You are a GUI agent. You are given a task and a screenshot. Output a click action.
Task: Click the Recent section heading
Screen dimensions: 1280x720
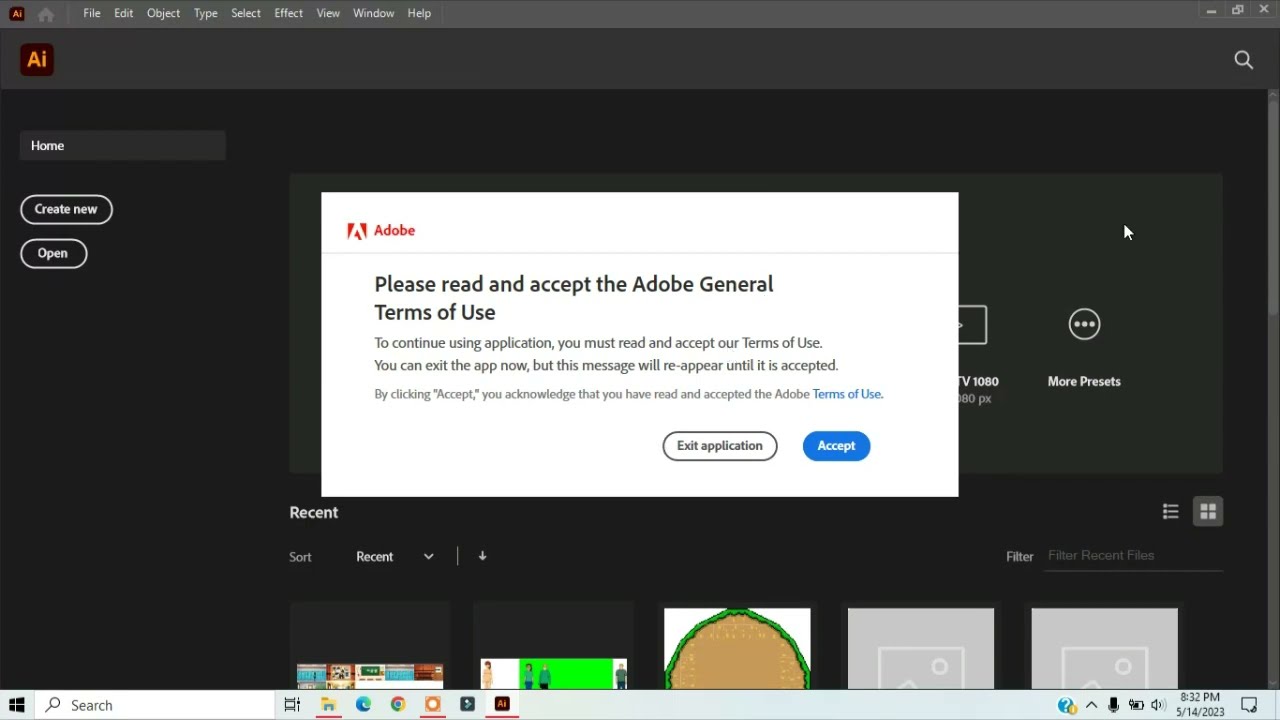pyautogui.click(x=314, y=512)
